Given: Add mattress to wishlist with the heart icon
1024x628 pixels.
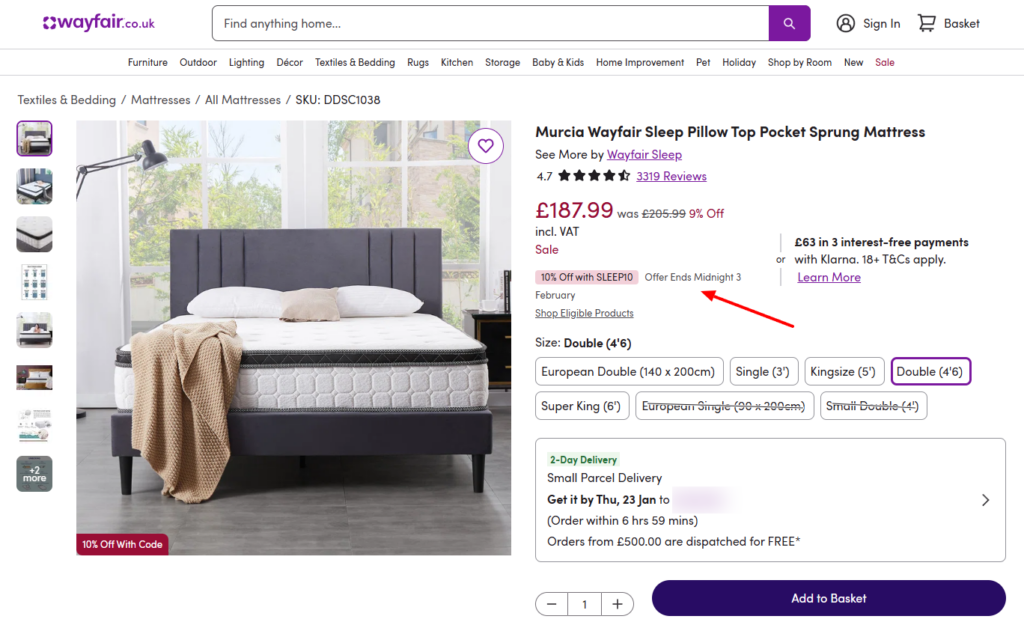Looking at the screenshot, I should point(486,146).
